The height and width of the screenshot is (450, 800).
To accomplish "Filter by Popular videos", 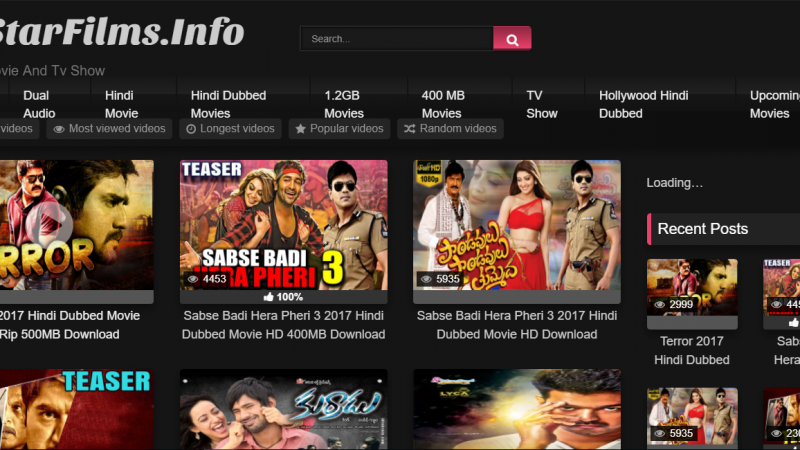I will (339, 129).
